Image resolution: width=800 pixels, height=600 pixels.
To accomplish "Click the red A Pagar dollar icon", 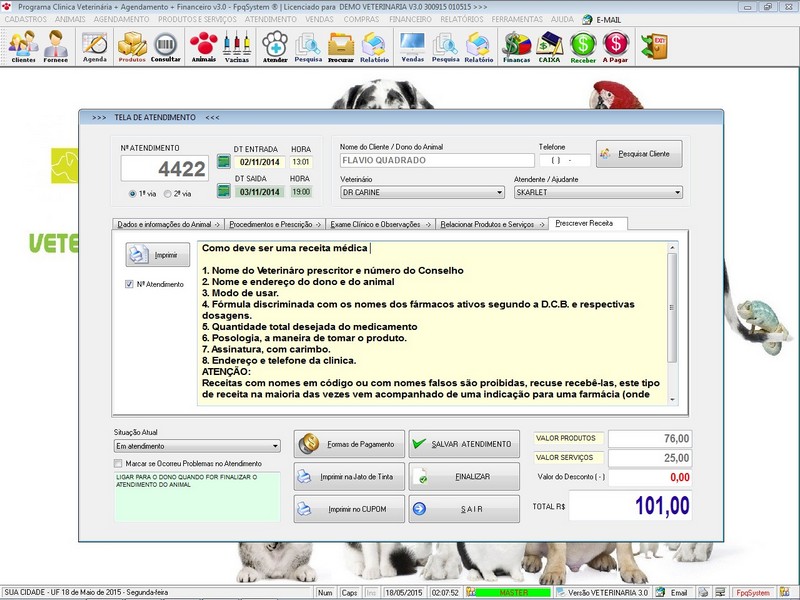I will pyautogui.click(x=615, y=46).
